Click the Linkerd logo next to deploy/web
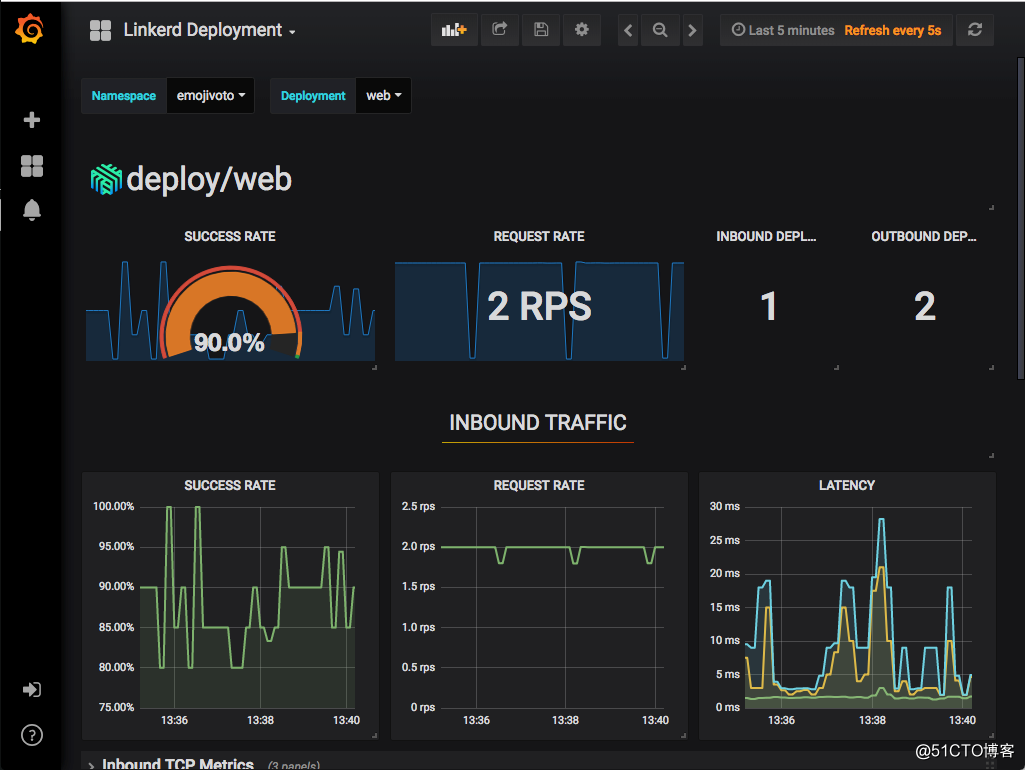This screenshot has width=1025, height=770. (106, 179)
